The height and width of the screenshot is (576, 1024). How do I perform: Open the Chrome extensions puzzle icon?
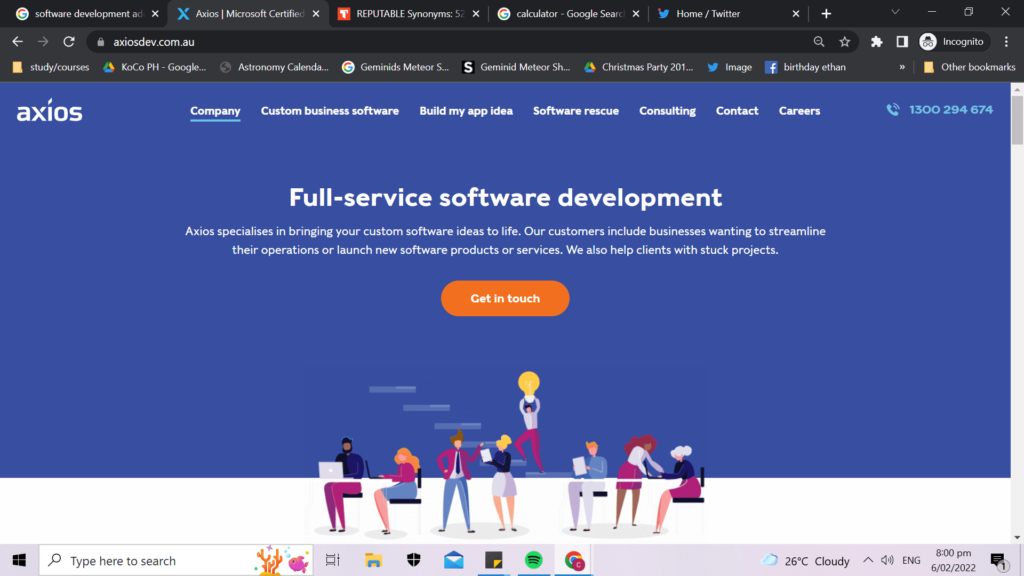(877, 42)
